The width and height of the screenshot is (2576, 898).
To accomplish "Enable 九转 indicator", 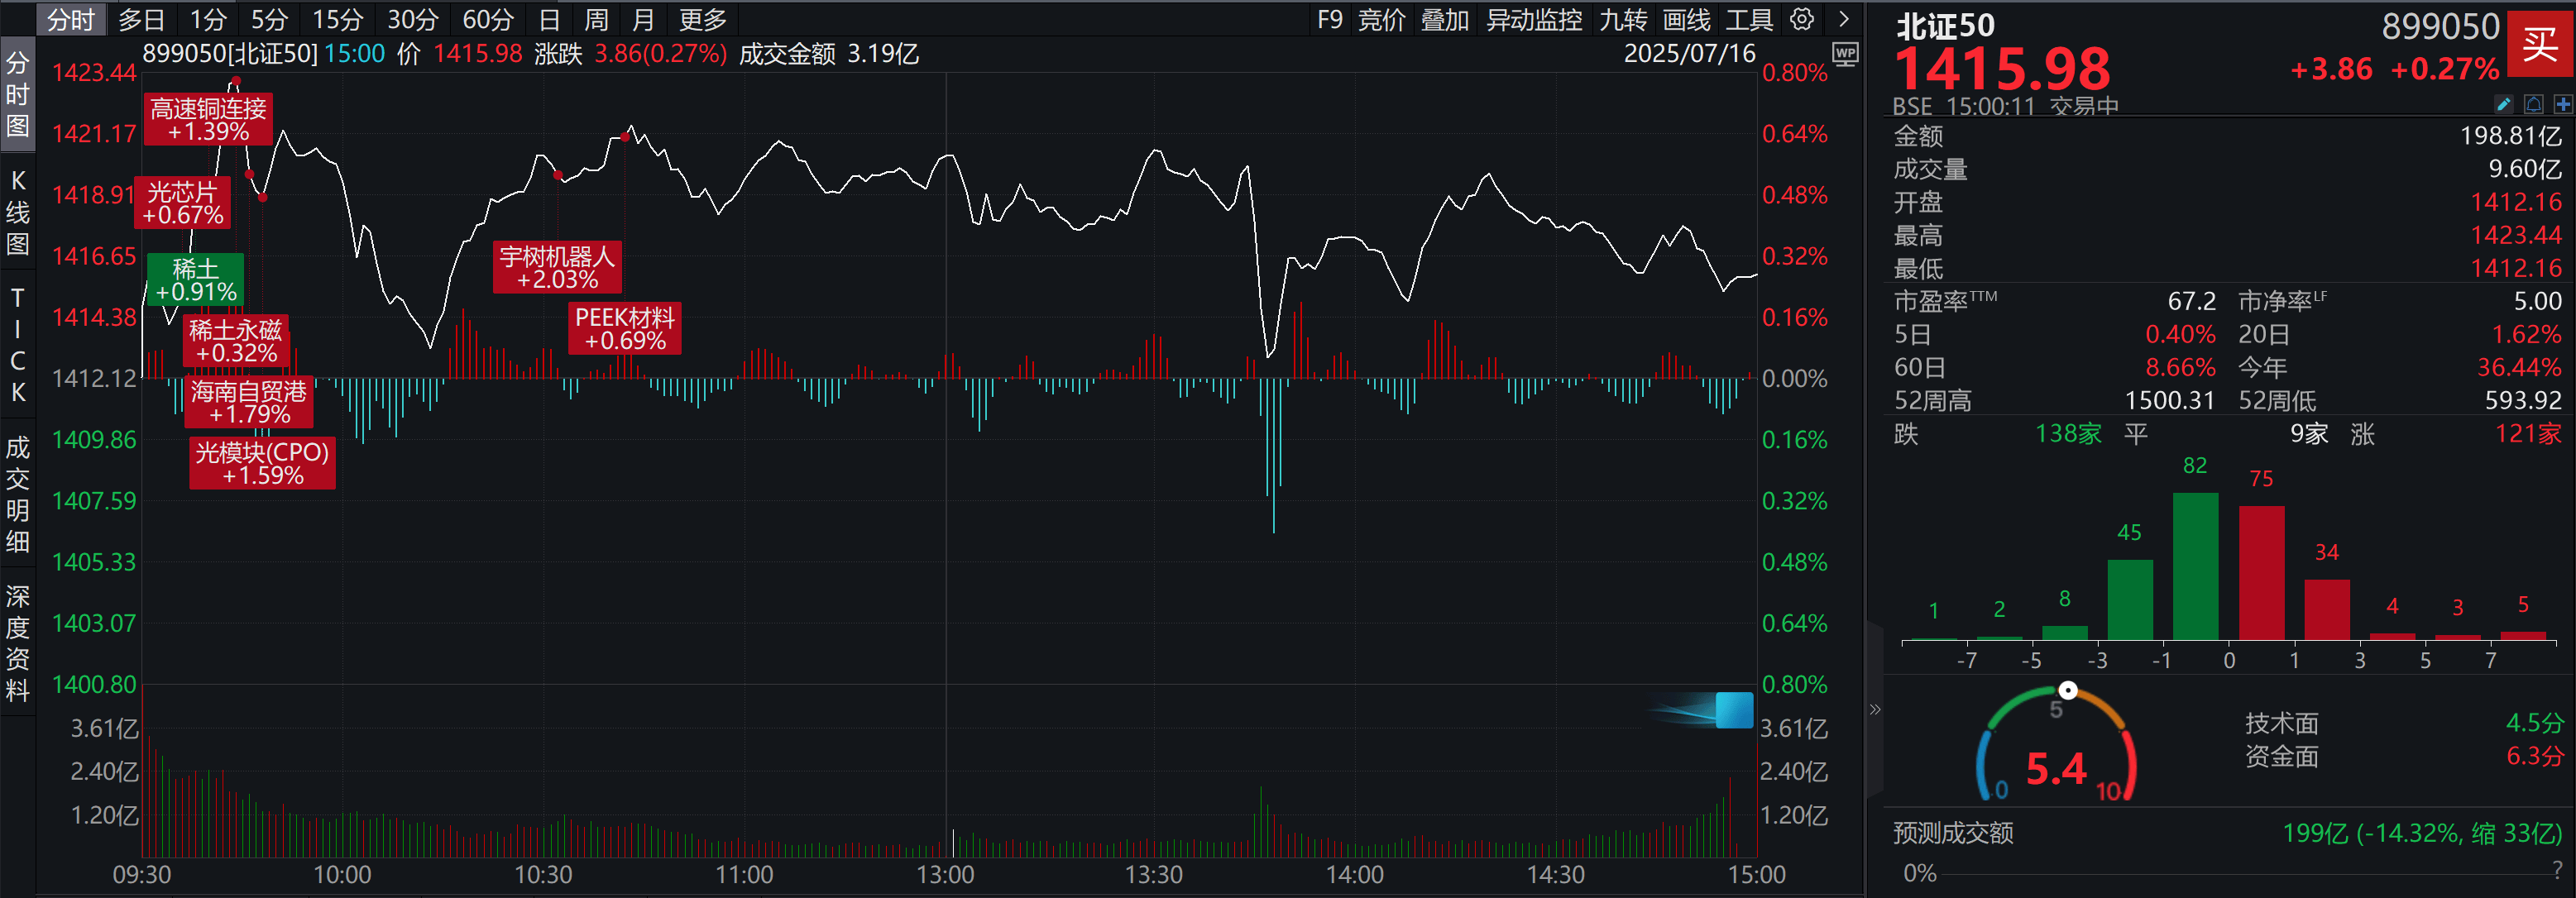I will (1622, 19).
